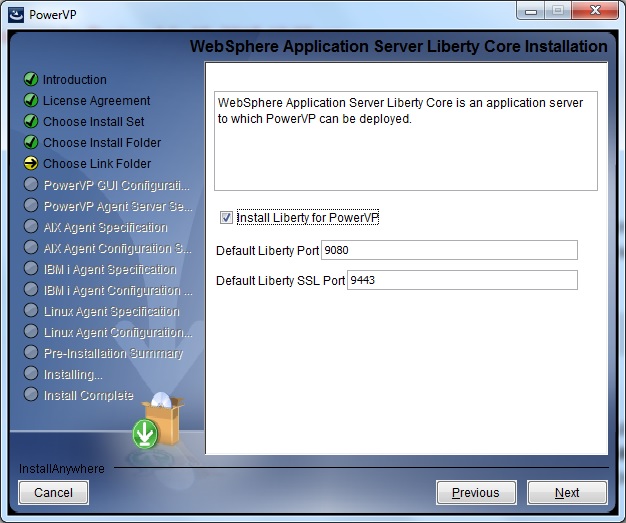Click the Installing... step label
Screen dimensions: 626x523
point(73,374)
